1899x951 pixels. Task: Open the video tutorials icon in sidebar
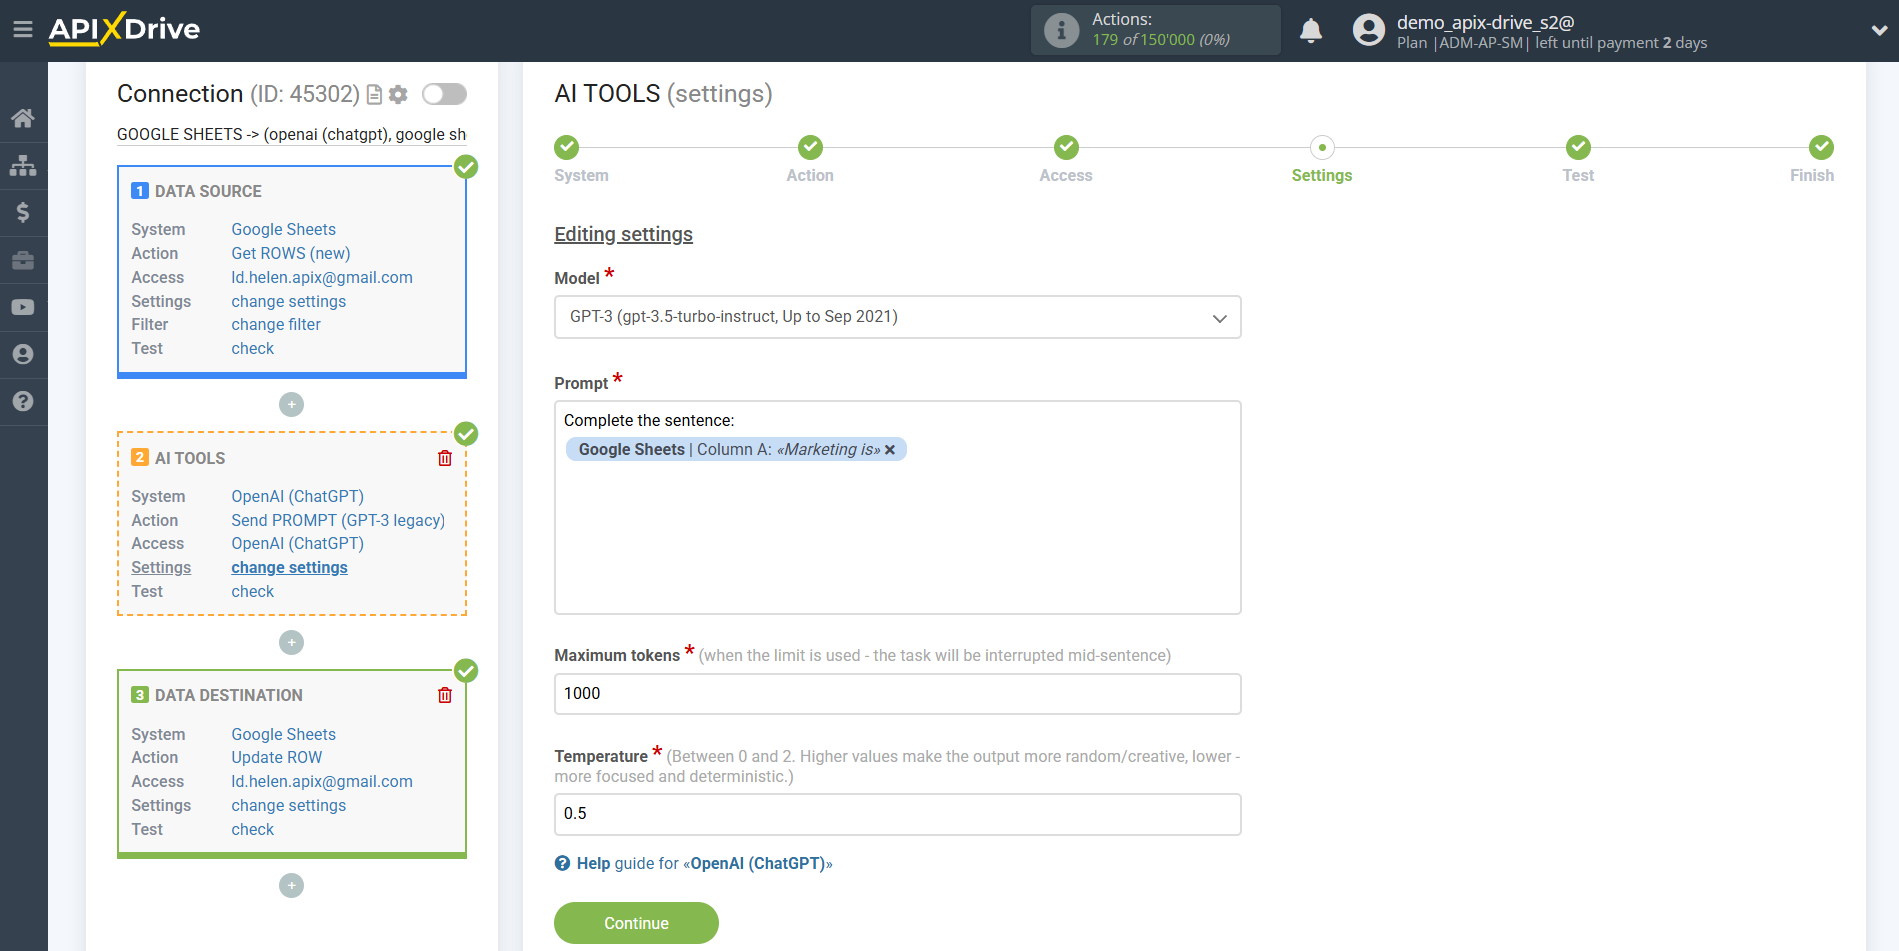(x=23, y=307)
